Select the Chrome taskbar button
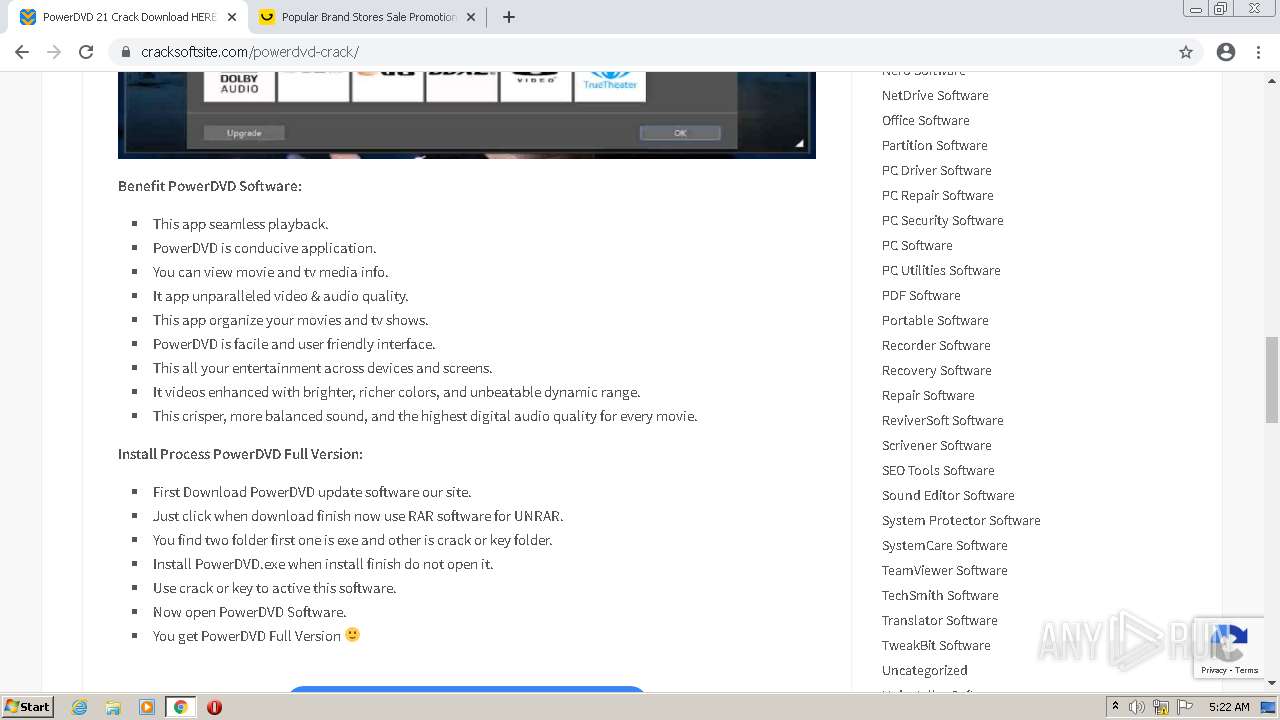1280x720 pixels. tap(180, 707)
